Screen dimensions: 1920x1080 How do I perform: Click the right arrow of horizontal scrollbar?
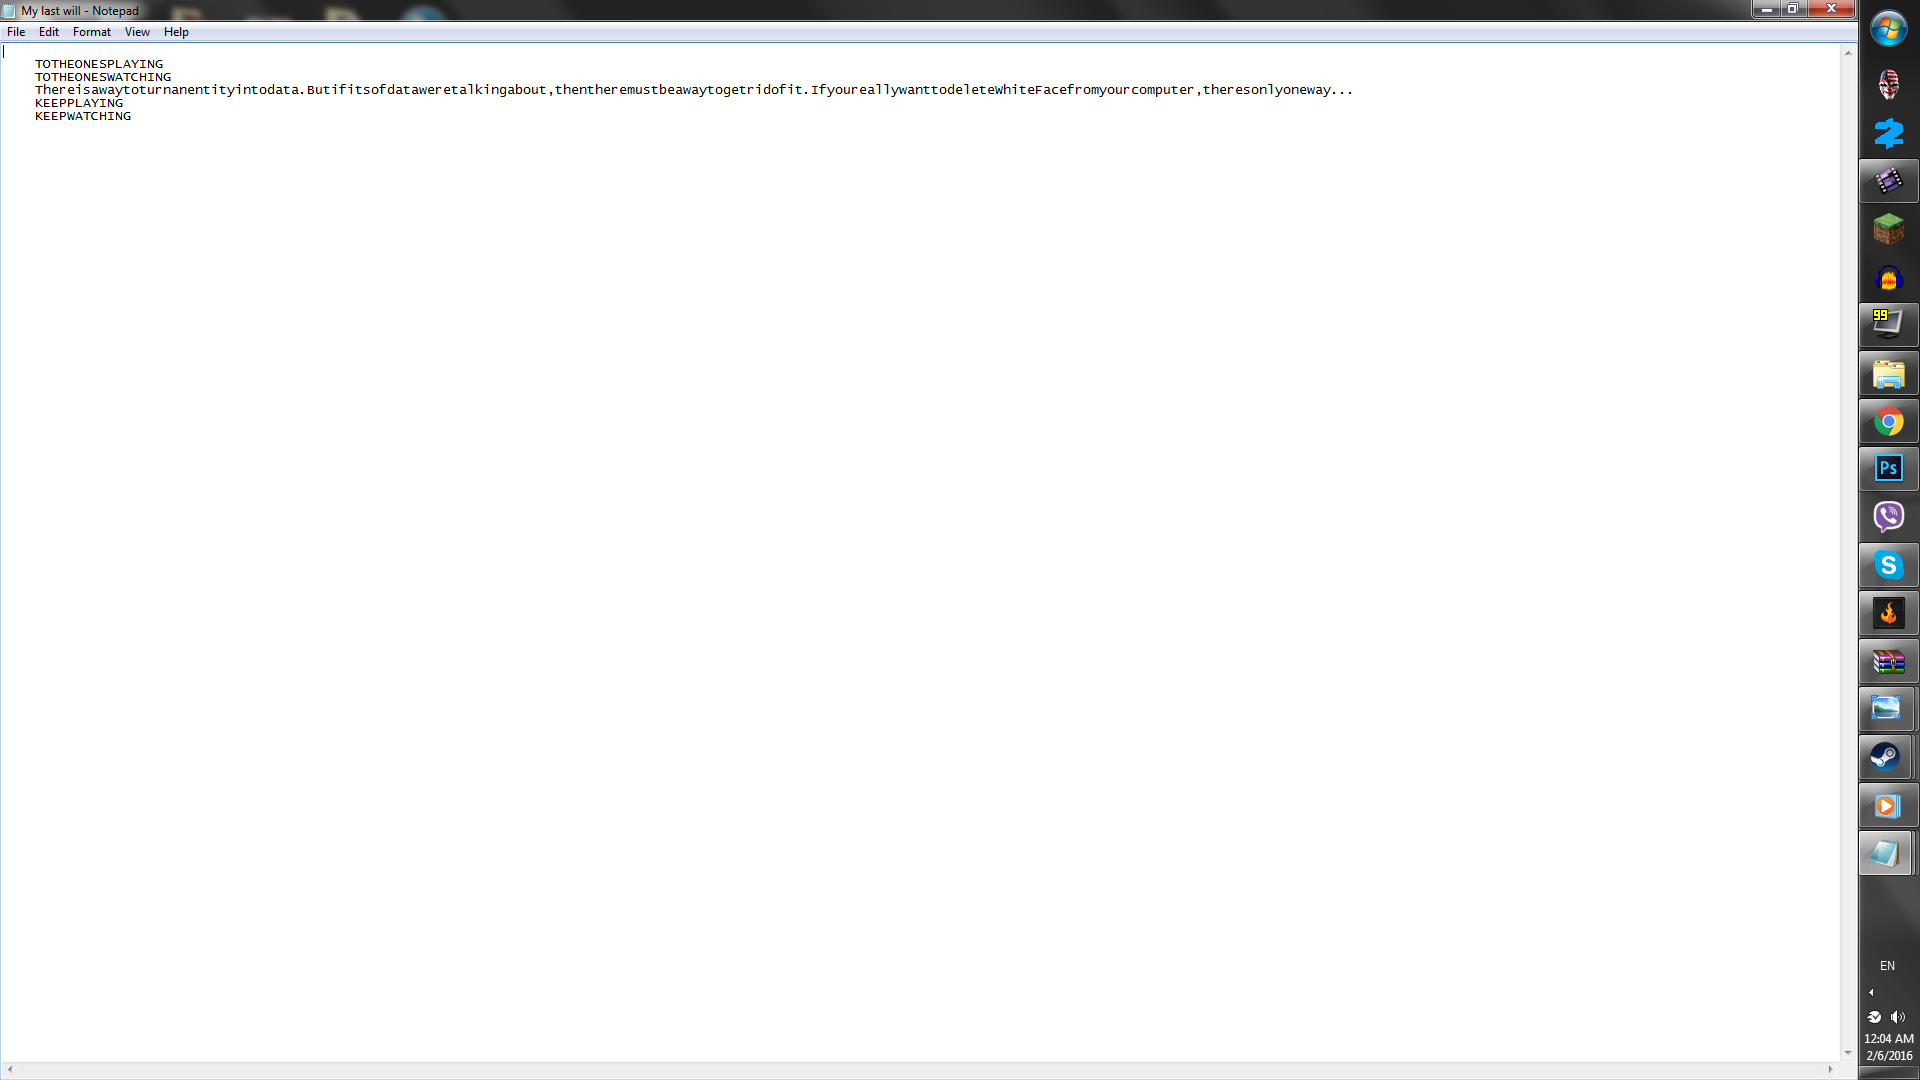1830,1070
